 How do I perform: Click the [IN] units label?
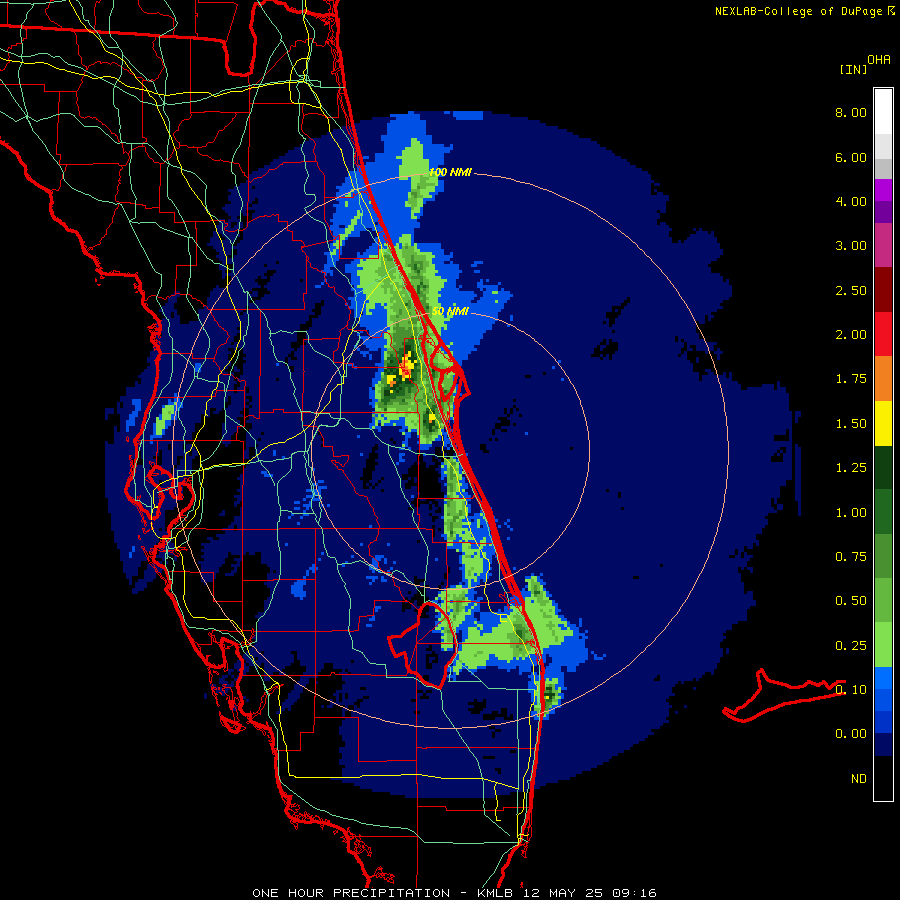pyautogui.click(x=853, y=69)
